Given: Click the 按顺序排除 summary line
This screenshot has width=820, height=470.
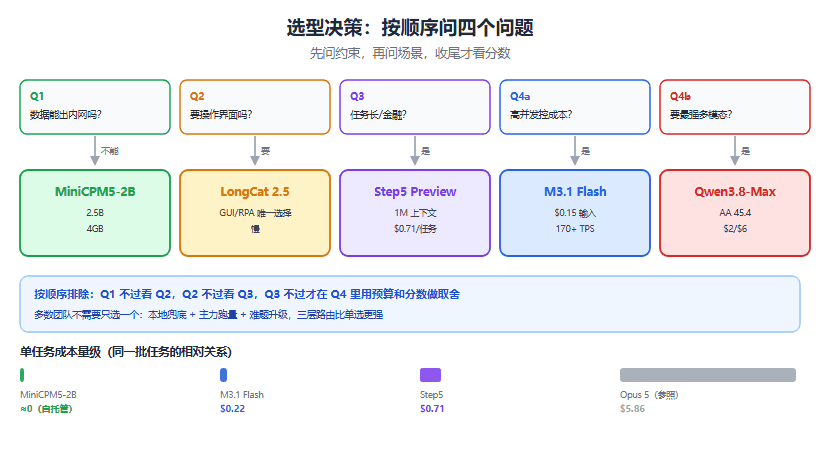Looking at the screenshot, I should click(247, 294).
